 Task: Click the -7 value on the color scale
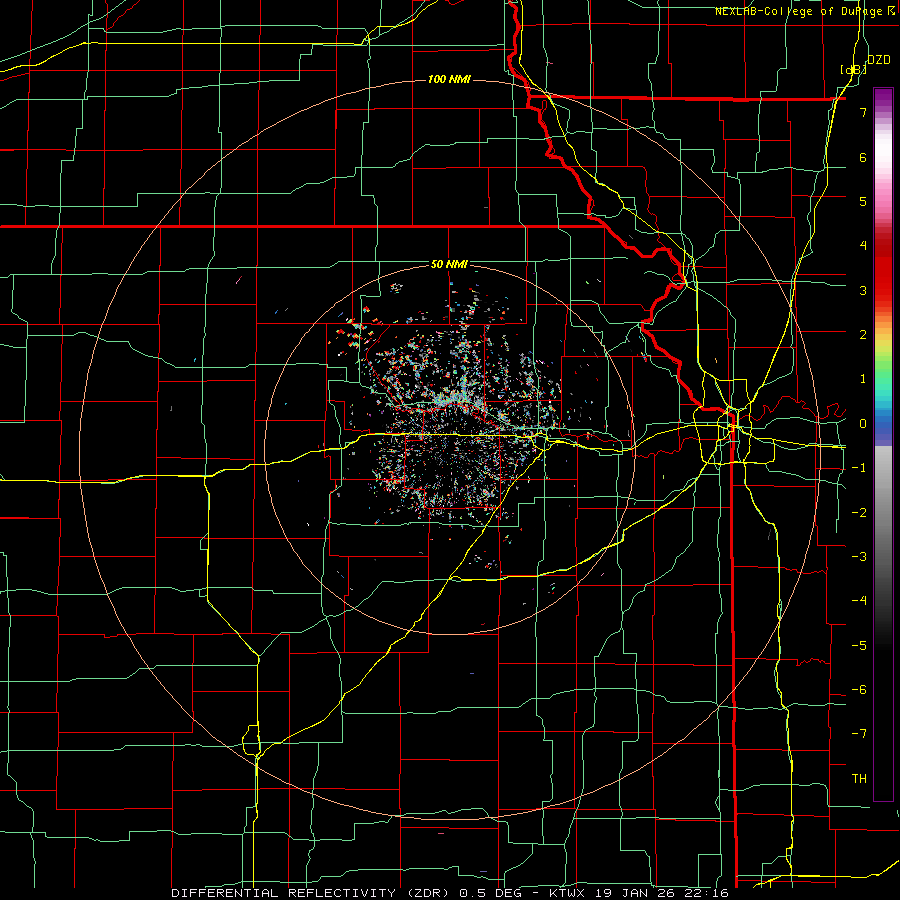[x=859, y=734]
